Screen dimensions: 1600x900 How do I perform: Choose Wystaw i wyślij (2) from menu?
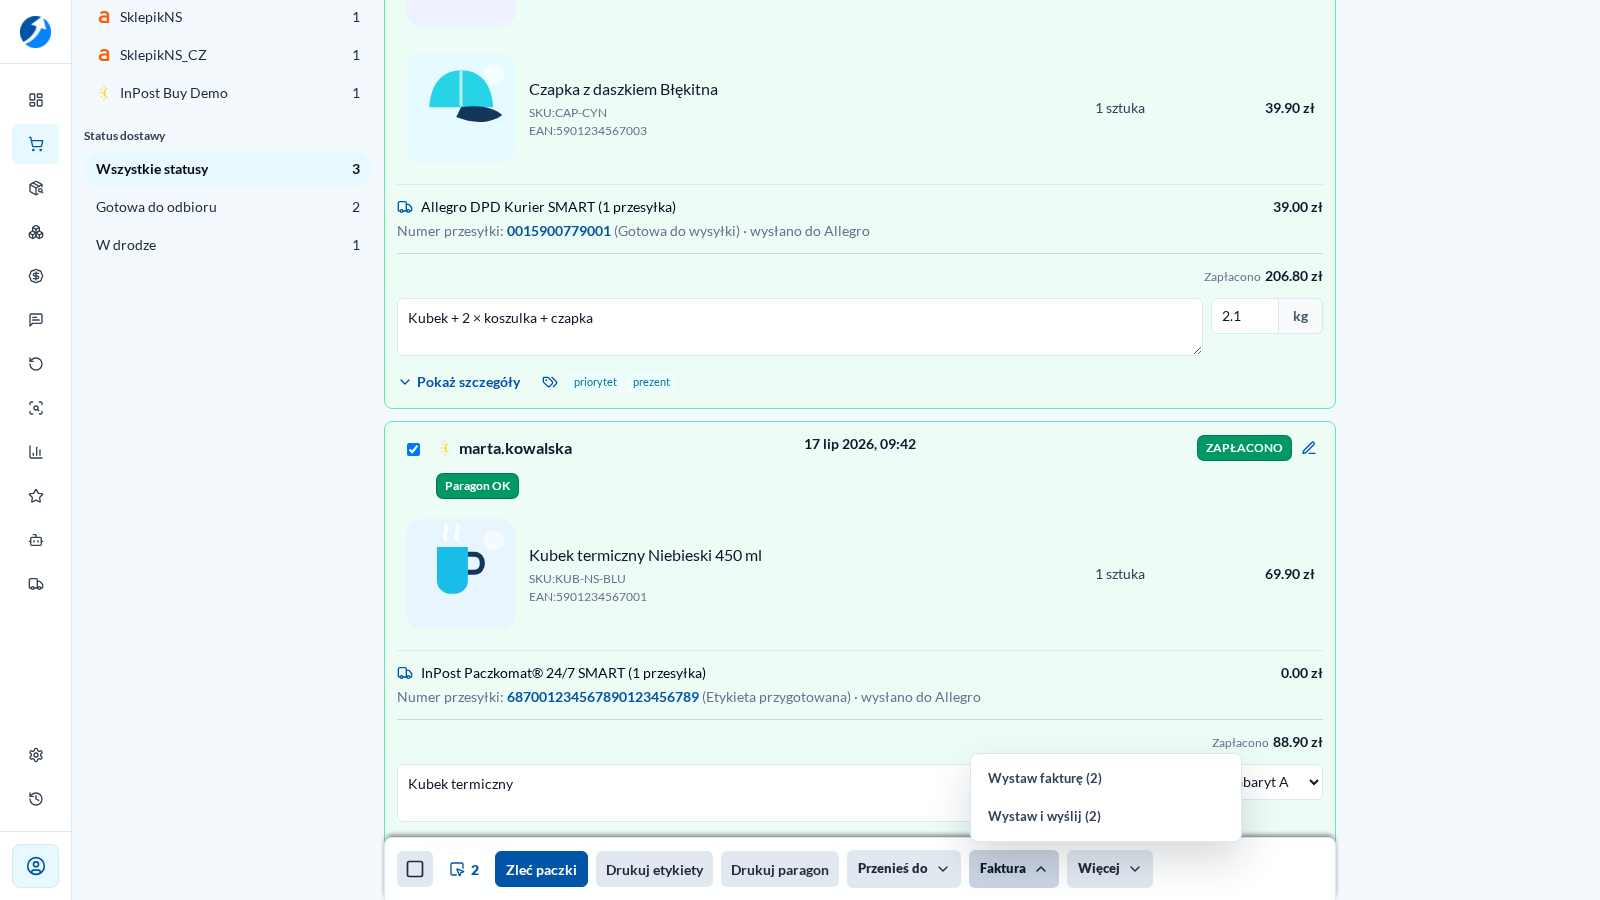click(1106, 816)
